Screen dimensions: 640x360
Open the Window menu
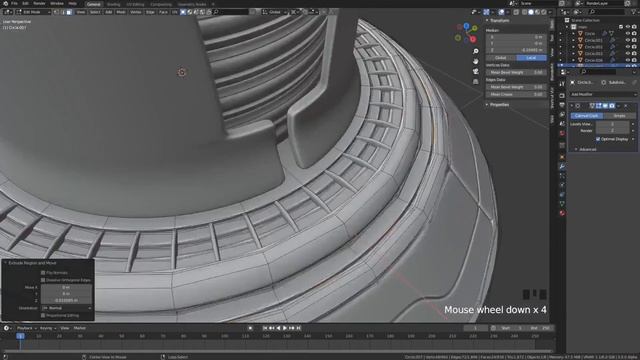click(57, 4)
